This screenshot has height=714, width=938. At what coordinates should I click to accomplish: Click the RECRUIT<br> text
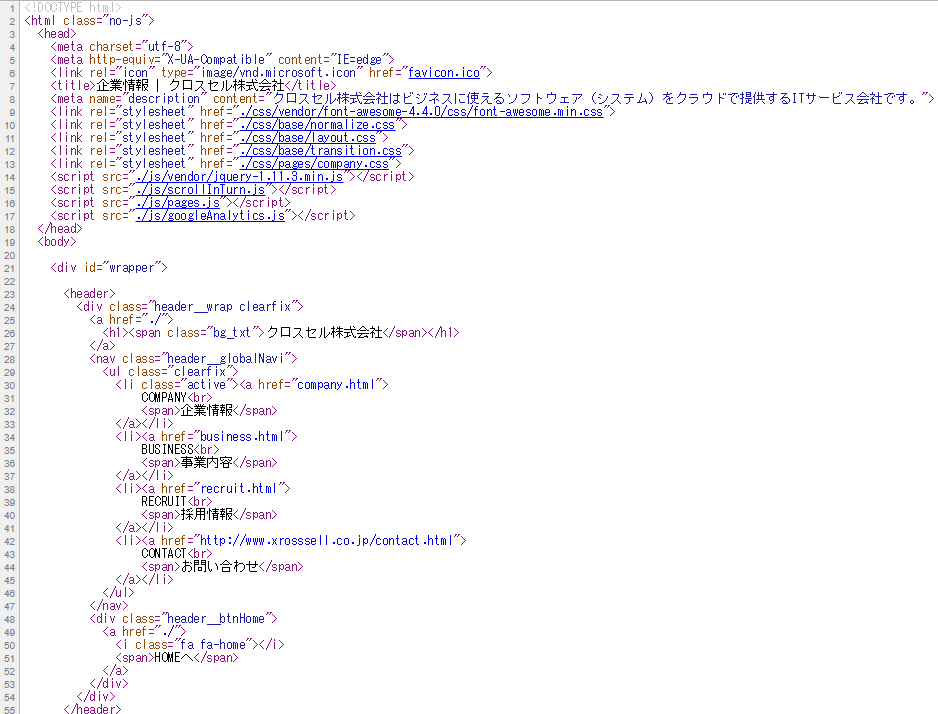click(x=176, y=502)
